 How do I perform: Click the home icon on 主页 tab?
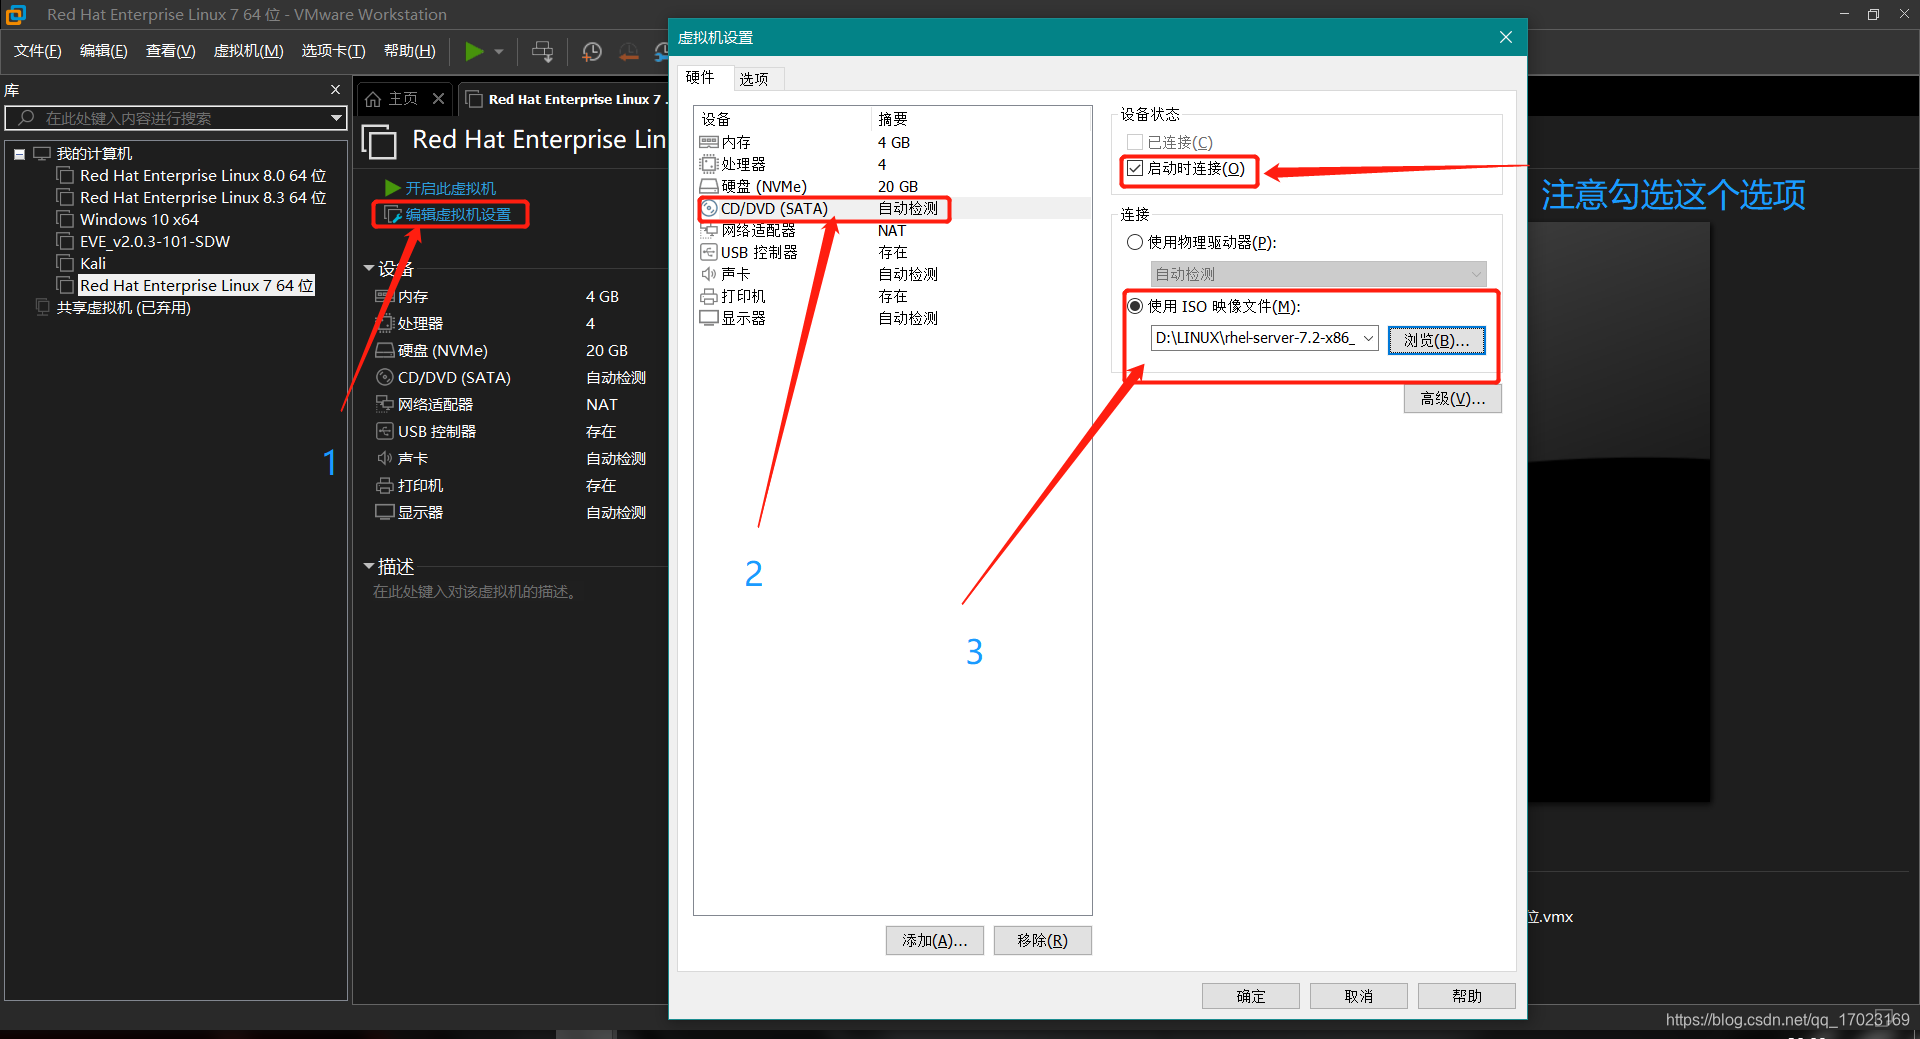[373, 99]
